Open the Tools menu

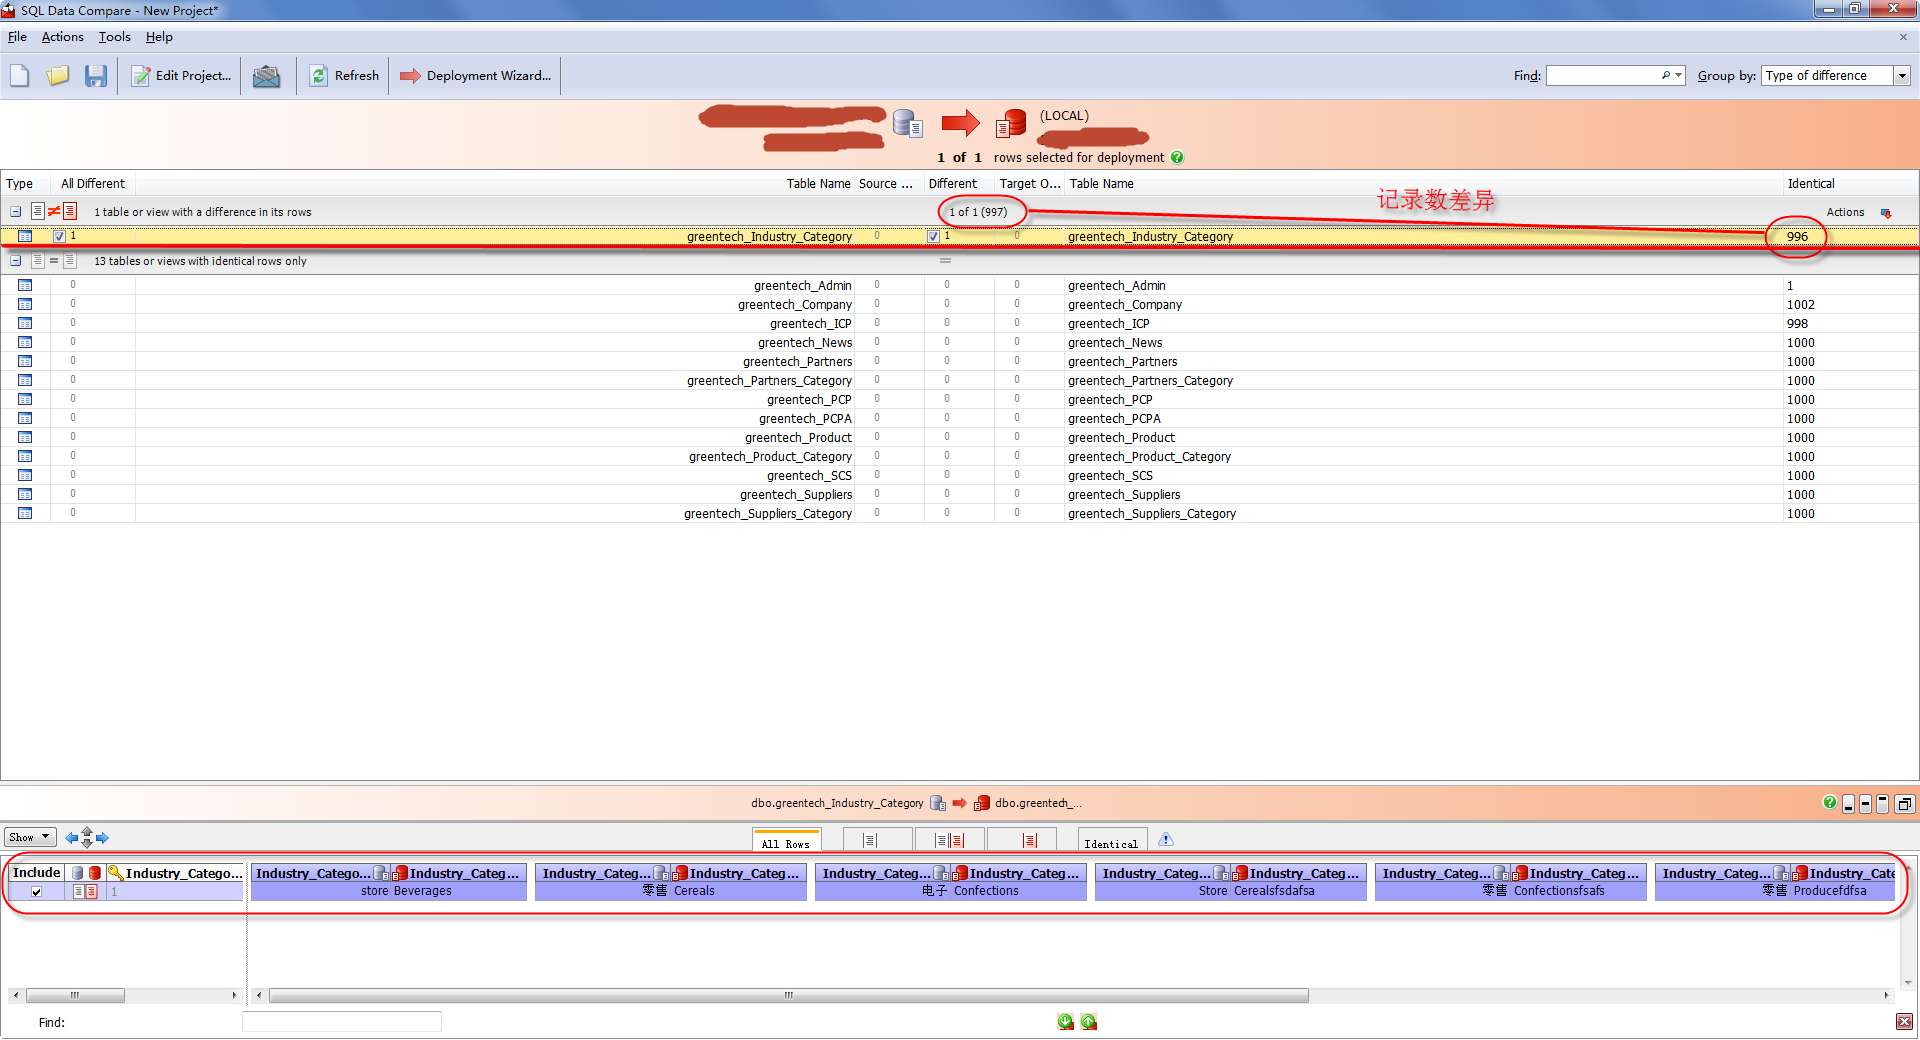(114, 37)
